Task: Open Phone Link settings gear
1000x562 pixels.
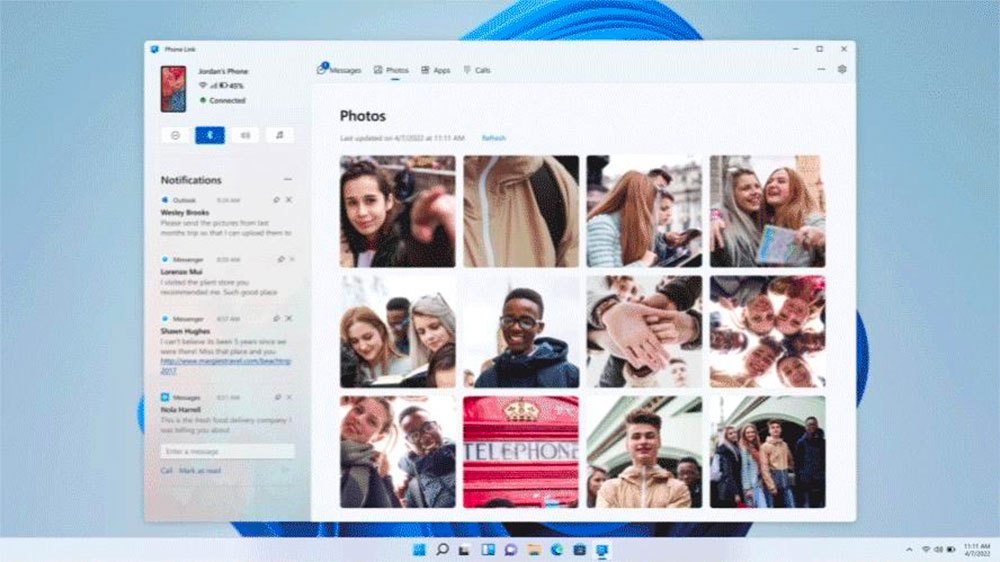Action: click(842, 70)
